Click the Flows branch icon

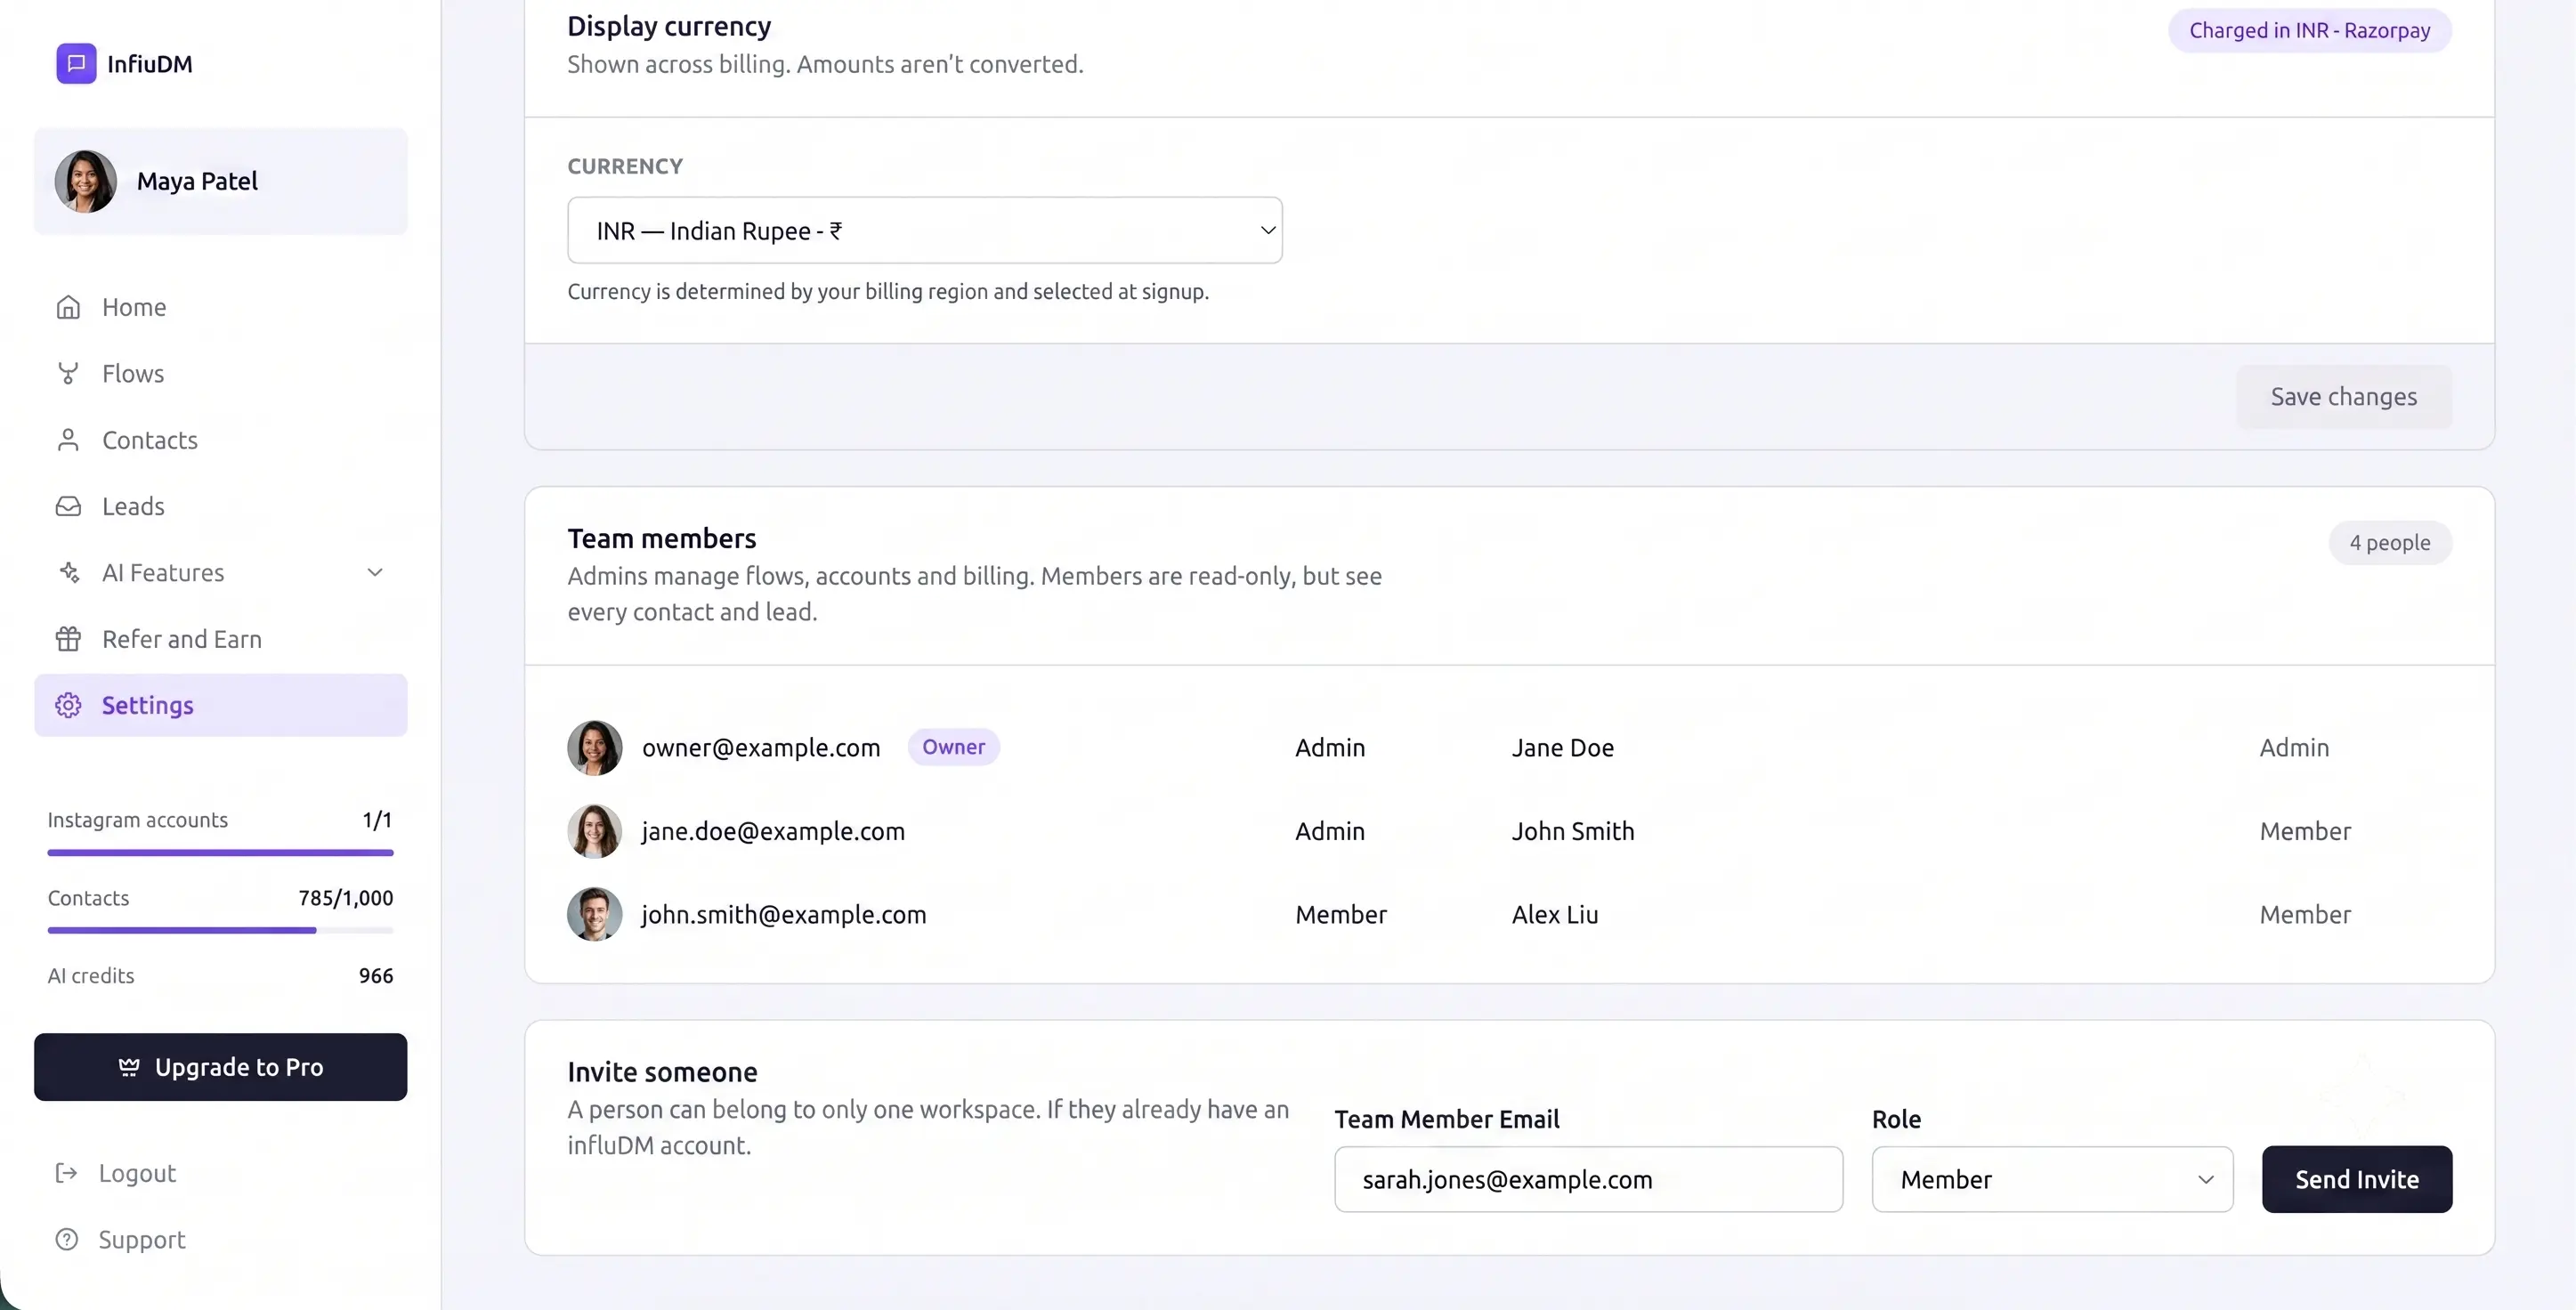68,373
